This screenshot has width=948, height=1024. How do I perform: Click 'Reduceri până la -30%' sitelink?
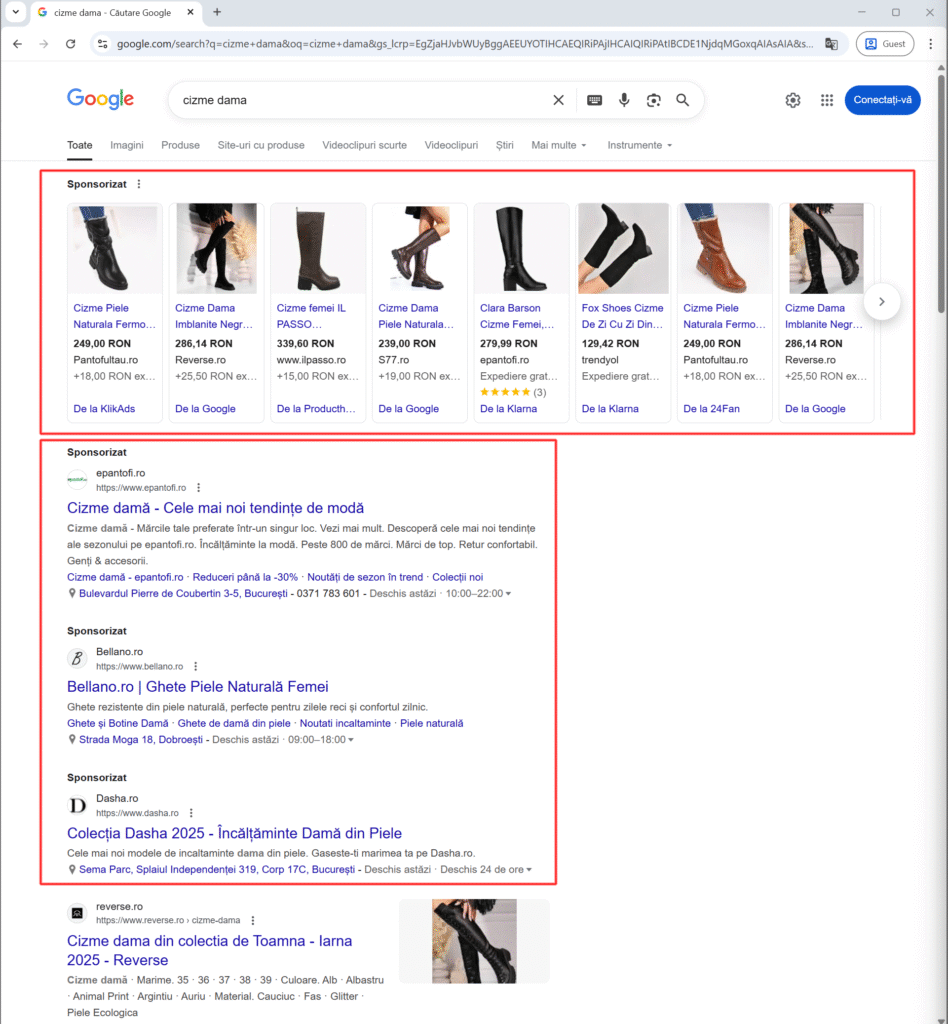(245, 577)
